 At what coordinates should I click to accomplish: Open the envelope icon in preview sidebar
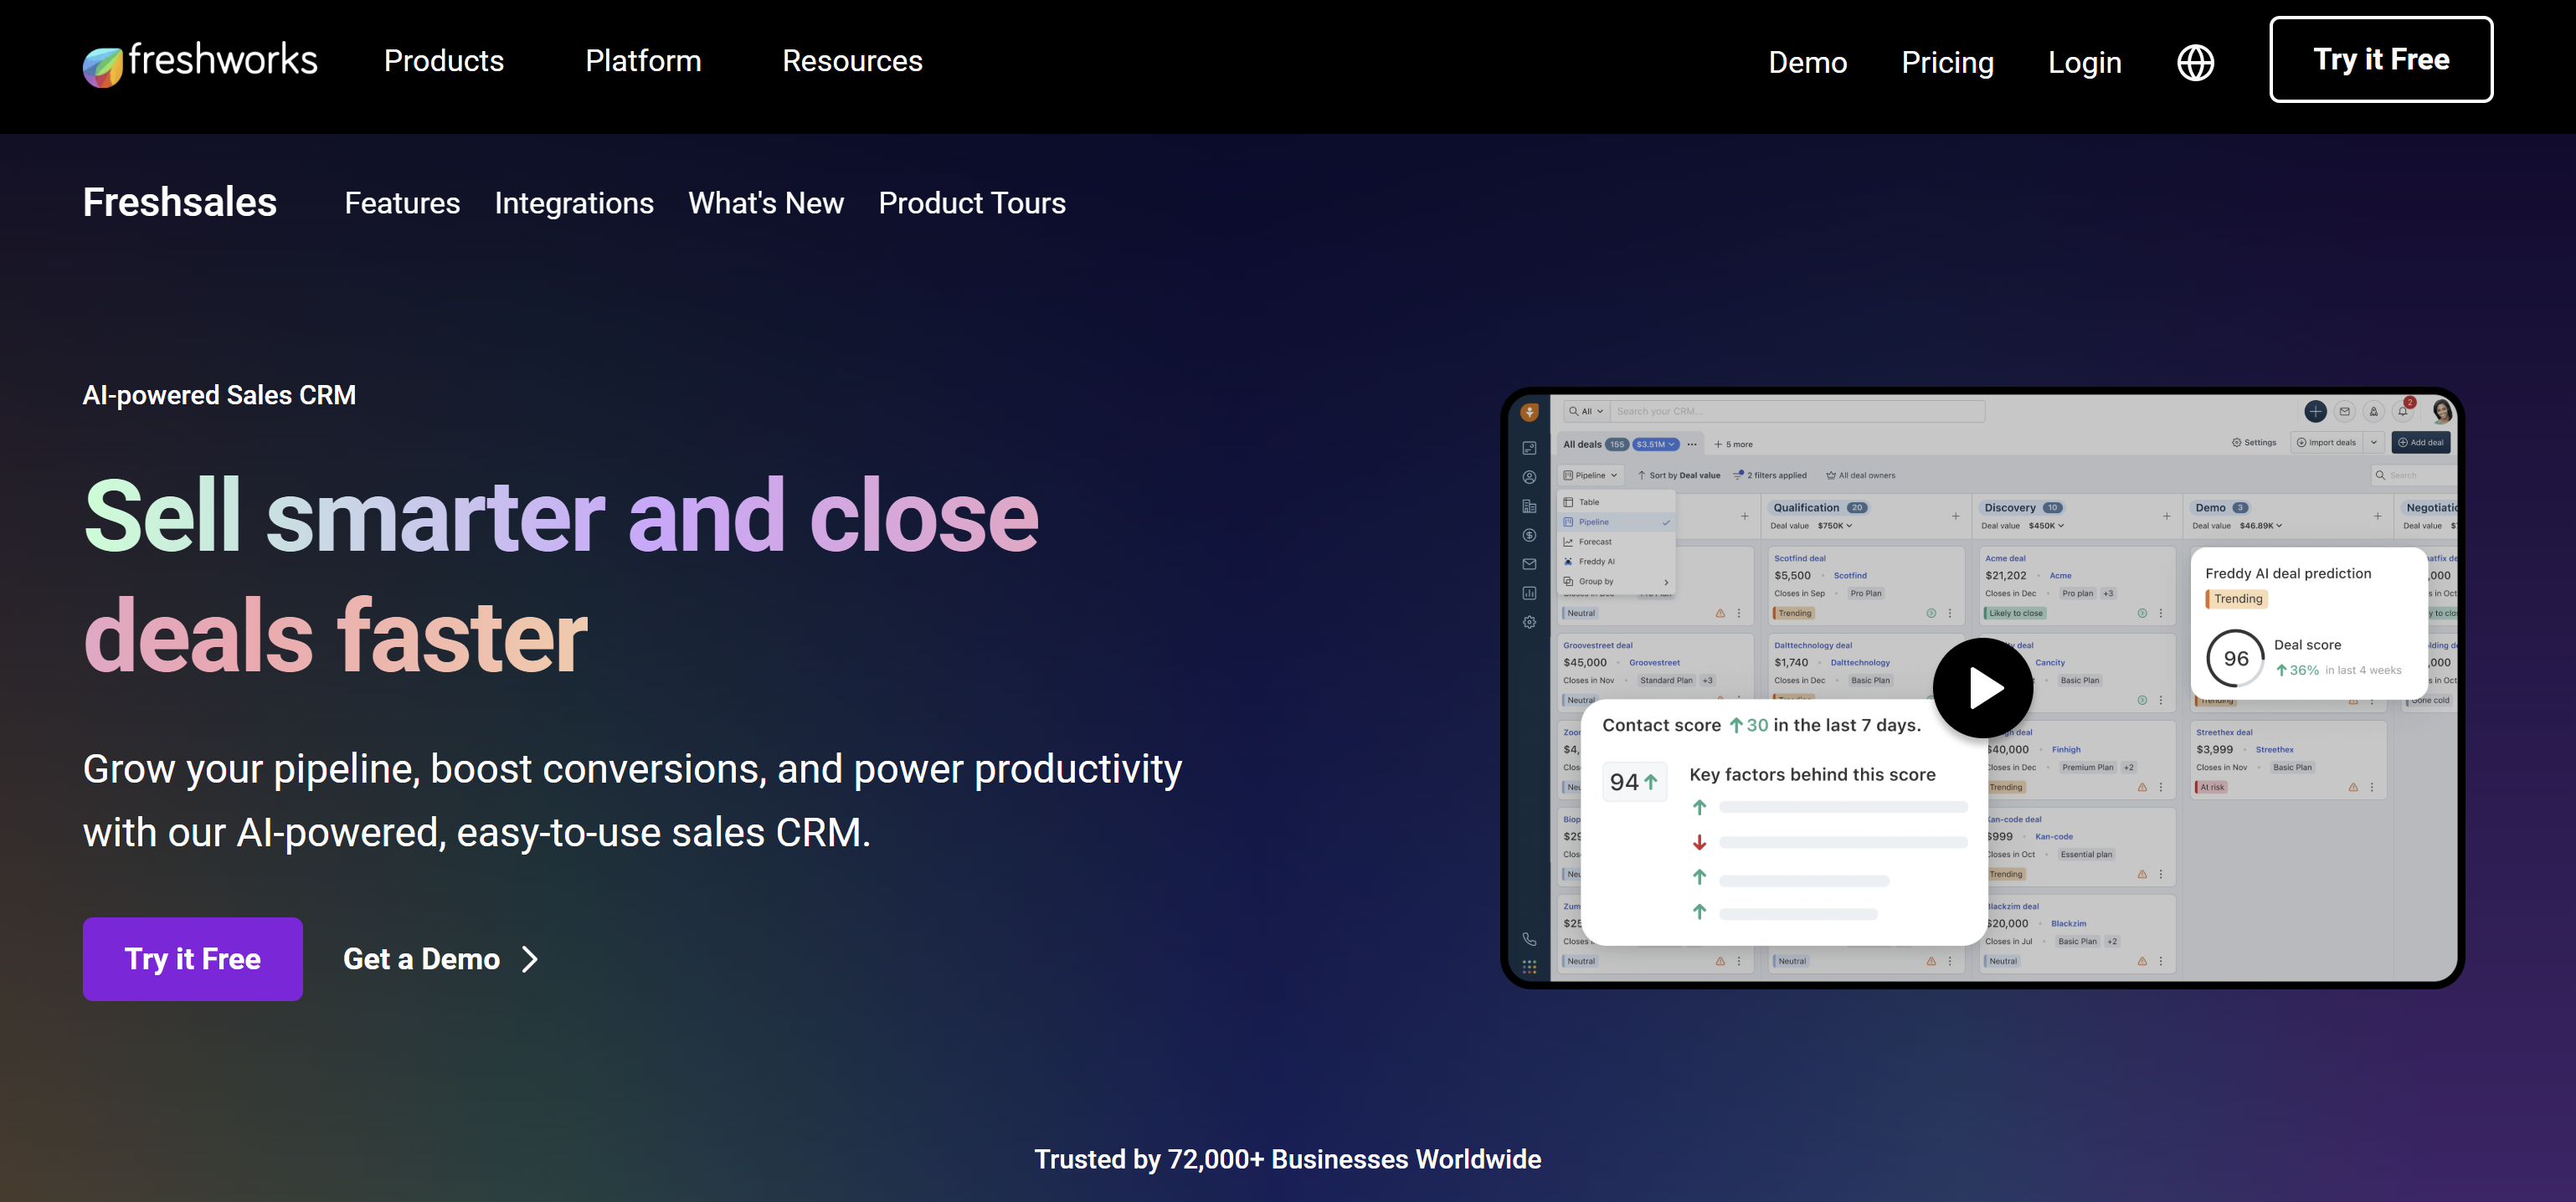tap(1529, 564)
